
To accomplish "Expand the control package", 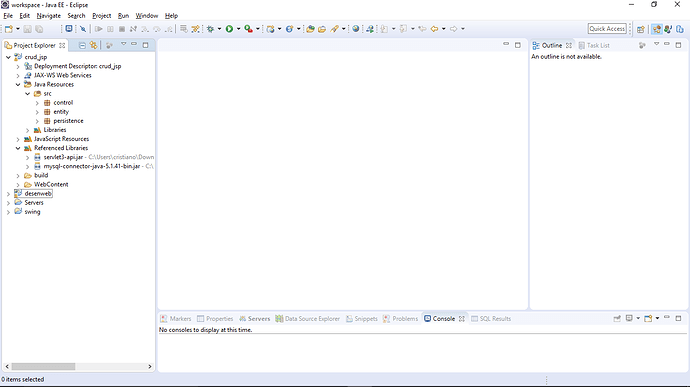I will point(37,103).
